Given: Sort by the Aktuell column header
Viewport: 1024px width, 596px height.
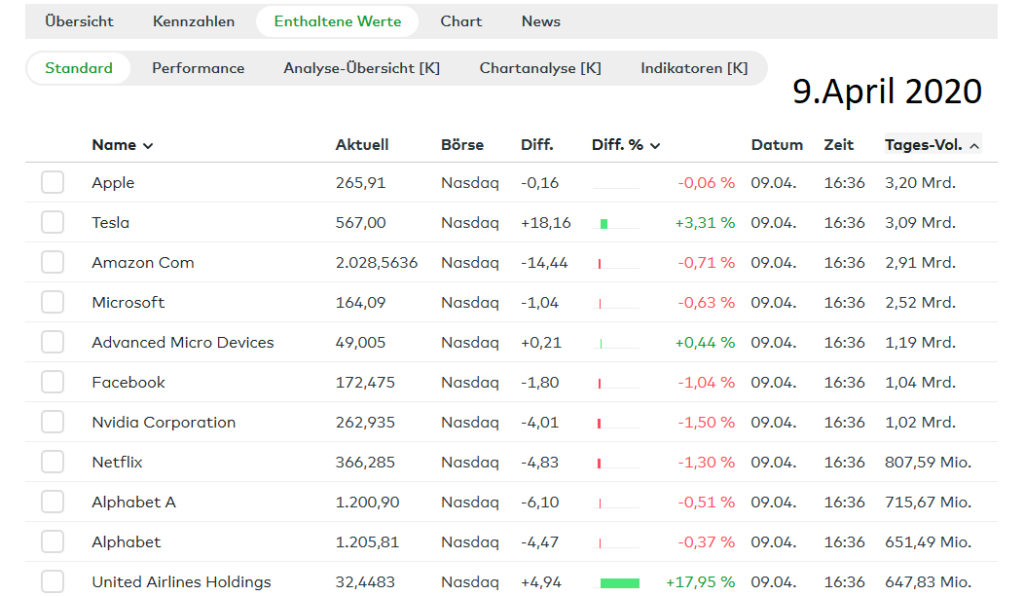Looking at the screenshot, I should pos(362,145).
